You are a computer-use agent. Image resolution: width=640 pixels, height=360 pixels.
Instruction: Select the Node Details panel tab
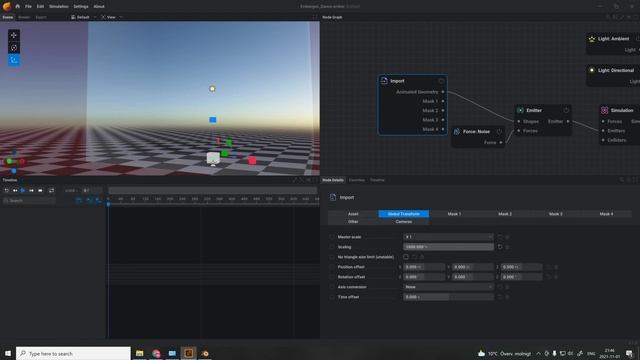(x=333, y=180)
